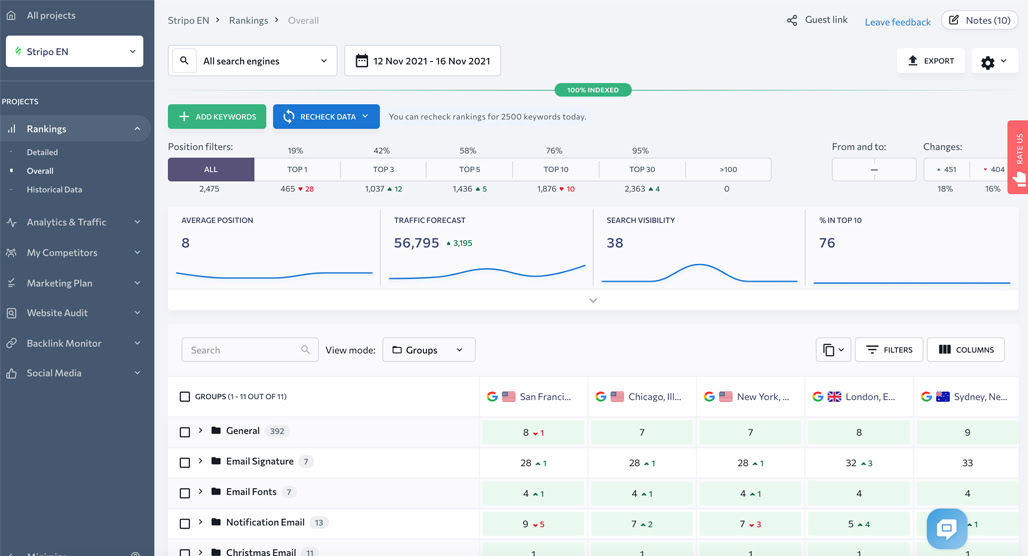Open the Filters button

tap(889, 350)
